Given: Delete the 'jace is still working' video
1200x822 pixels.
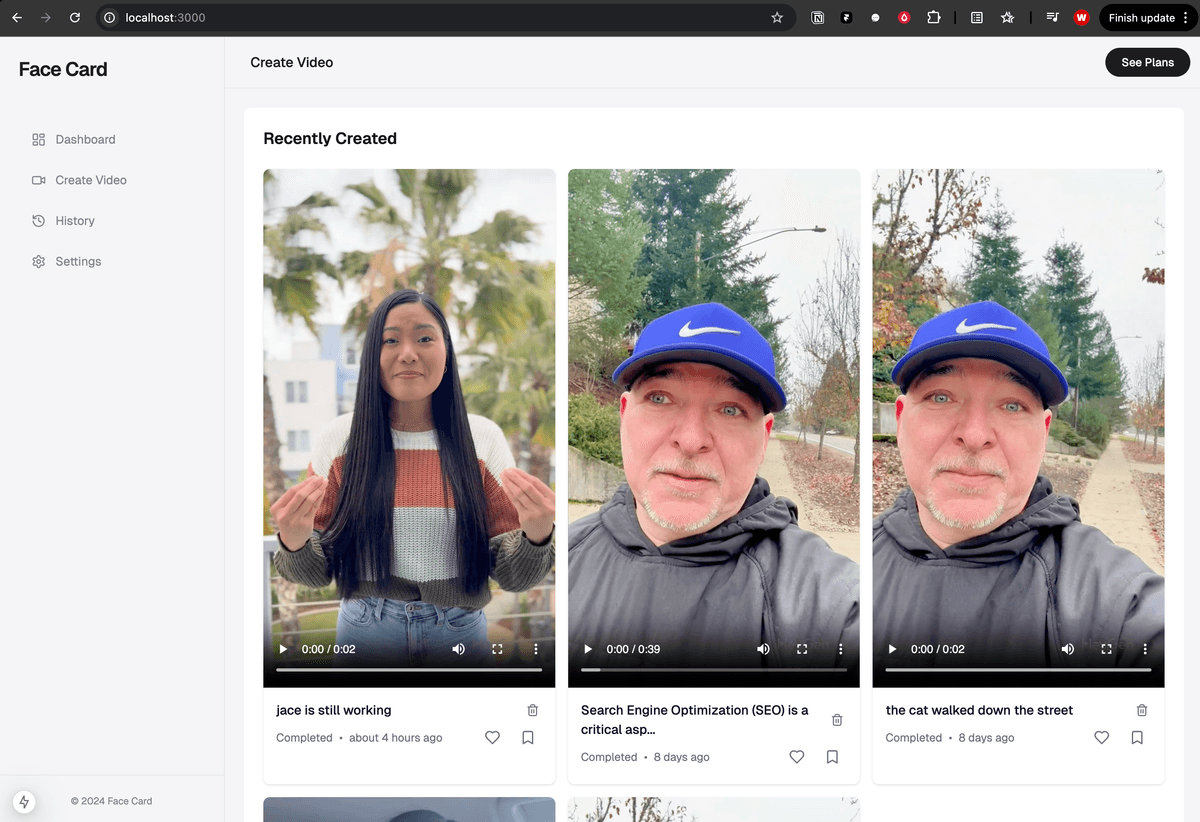Looking at the screenshot, I should tap(532, 710).
